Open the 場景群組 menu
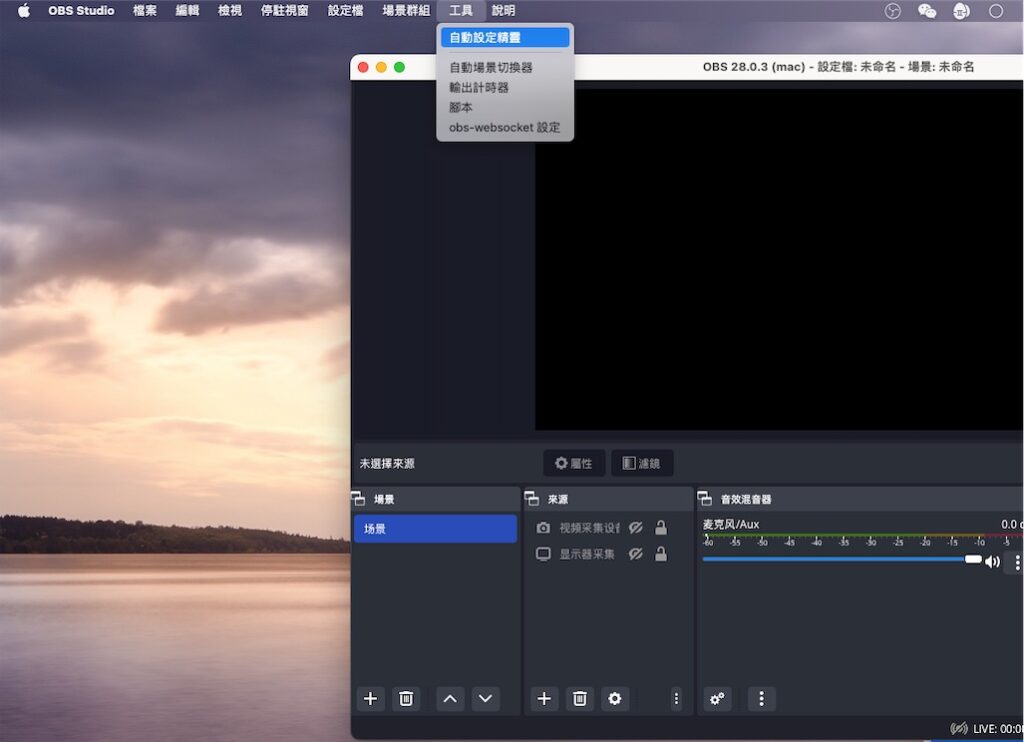 (x=406, y=10)
